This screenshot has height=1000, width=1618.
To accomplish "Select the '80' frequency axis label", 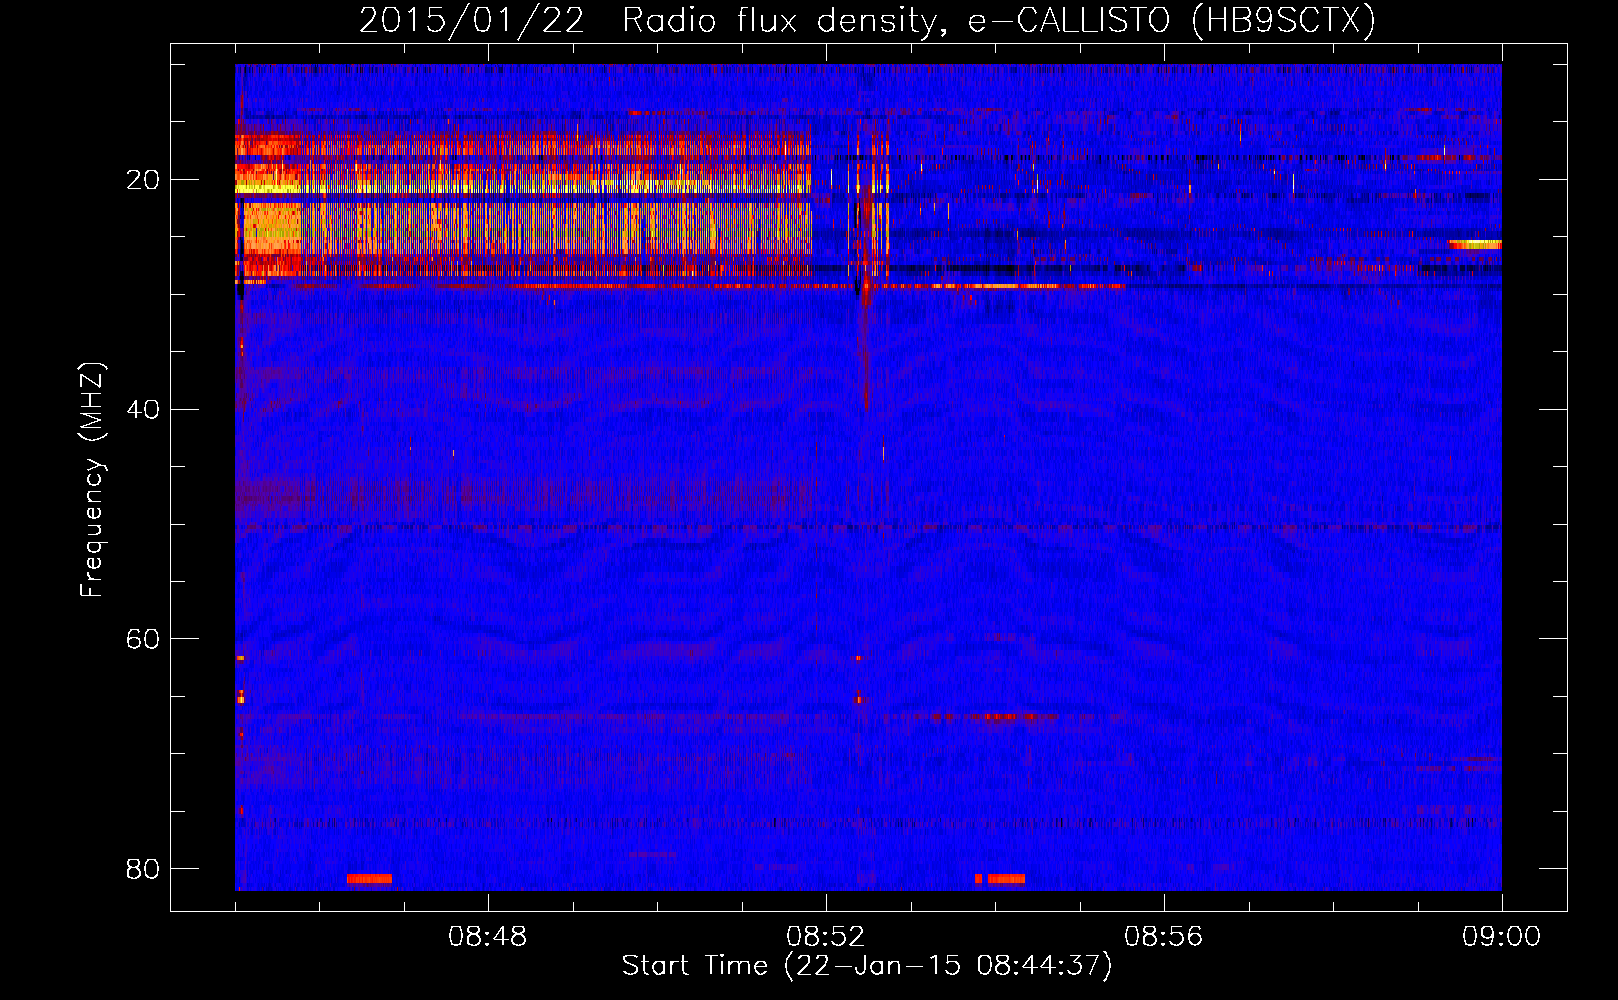I will pos(143,868).
